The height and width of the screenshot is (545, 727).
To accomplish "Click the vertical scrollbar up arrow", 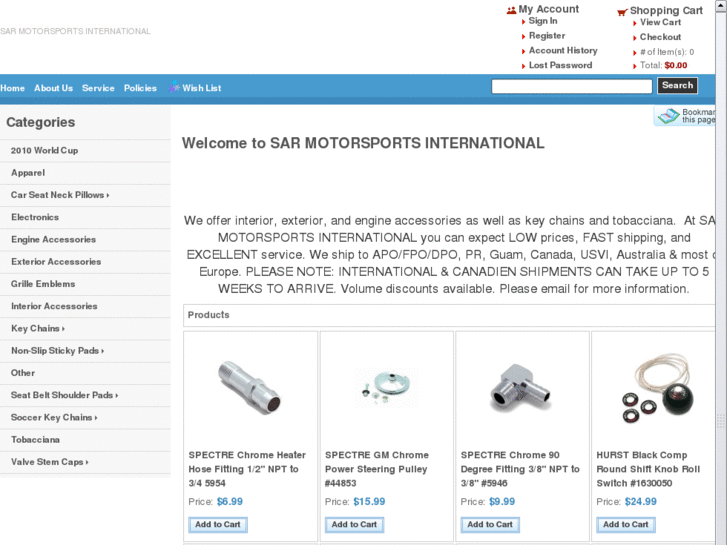I will [x=721, y=4].
